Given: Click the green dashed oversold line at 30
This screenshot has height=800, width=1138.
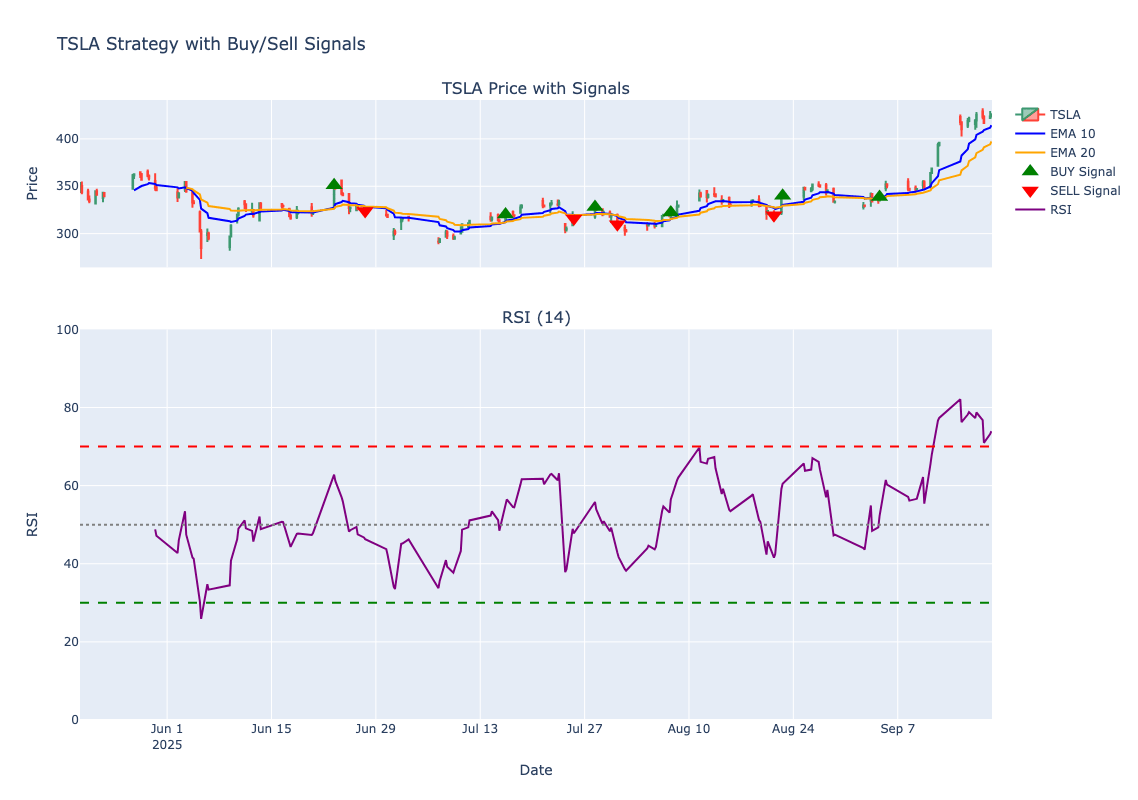Looking at the screenshot, I should pyautogui.click(x=536, y=603).
